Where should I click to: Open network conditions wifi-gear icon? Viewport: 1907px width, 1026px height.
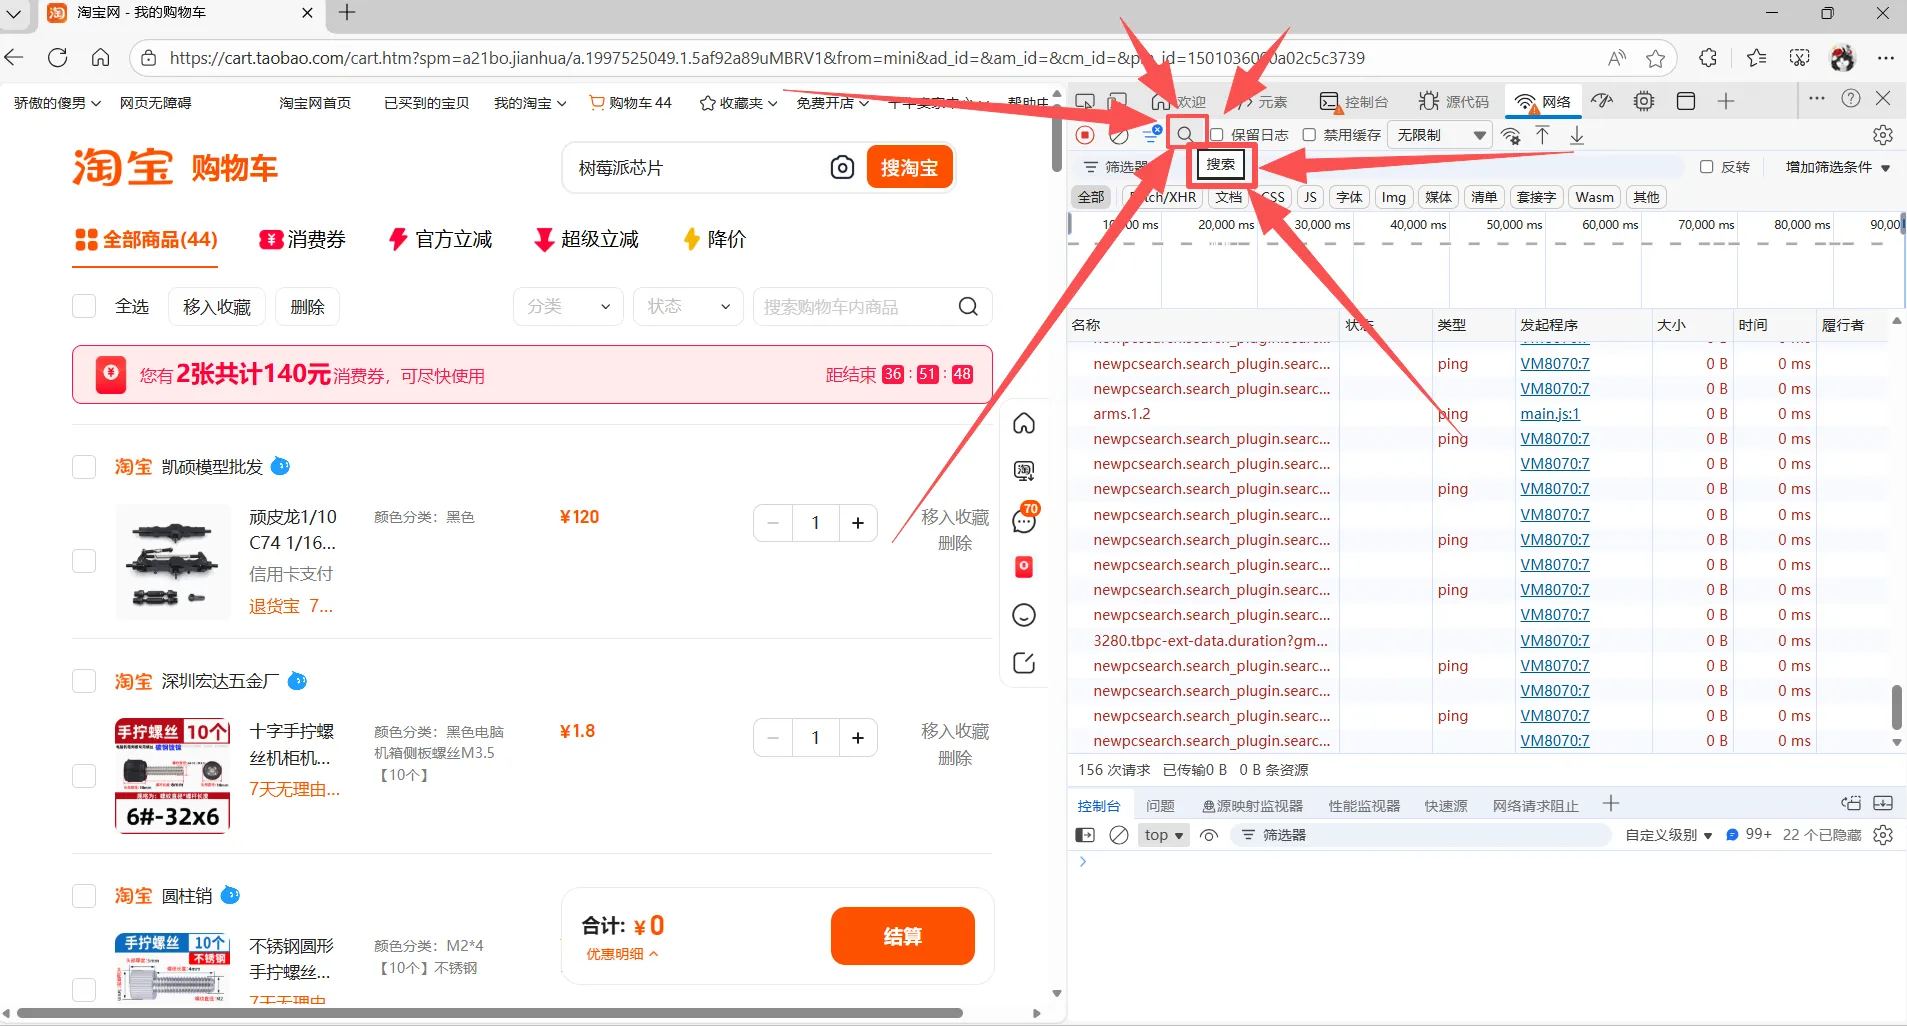click(1511, 135)
